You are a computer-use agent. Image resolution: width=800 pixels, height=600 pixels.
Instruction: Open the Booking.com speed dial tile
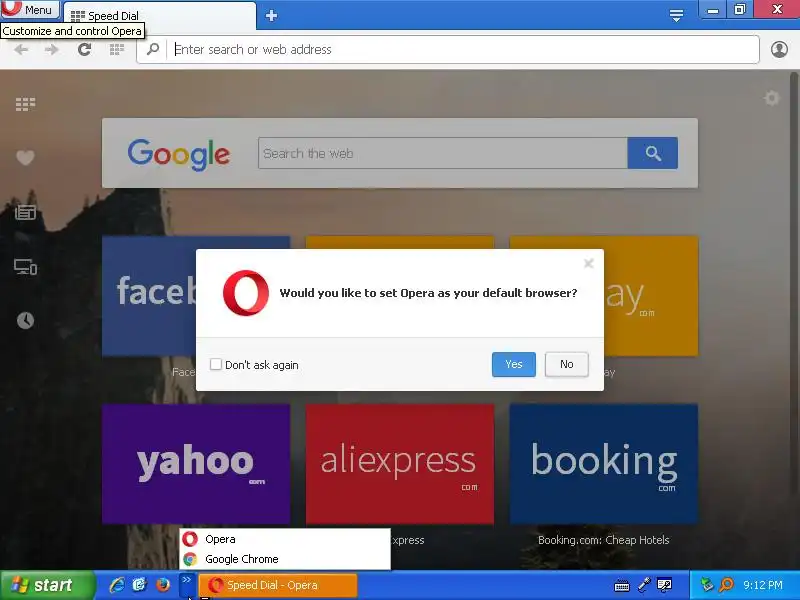604,464
